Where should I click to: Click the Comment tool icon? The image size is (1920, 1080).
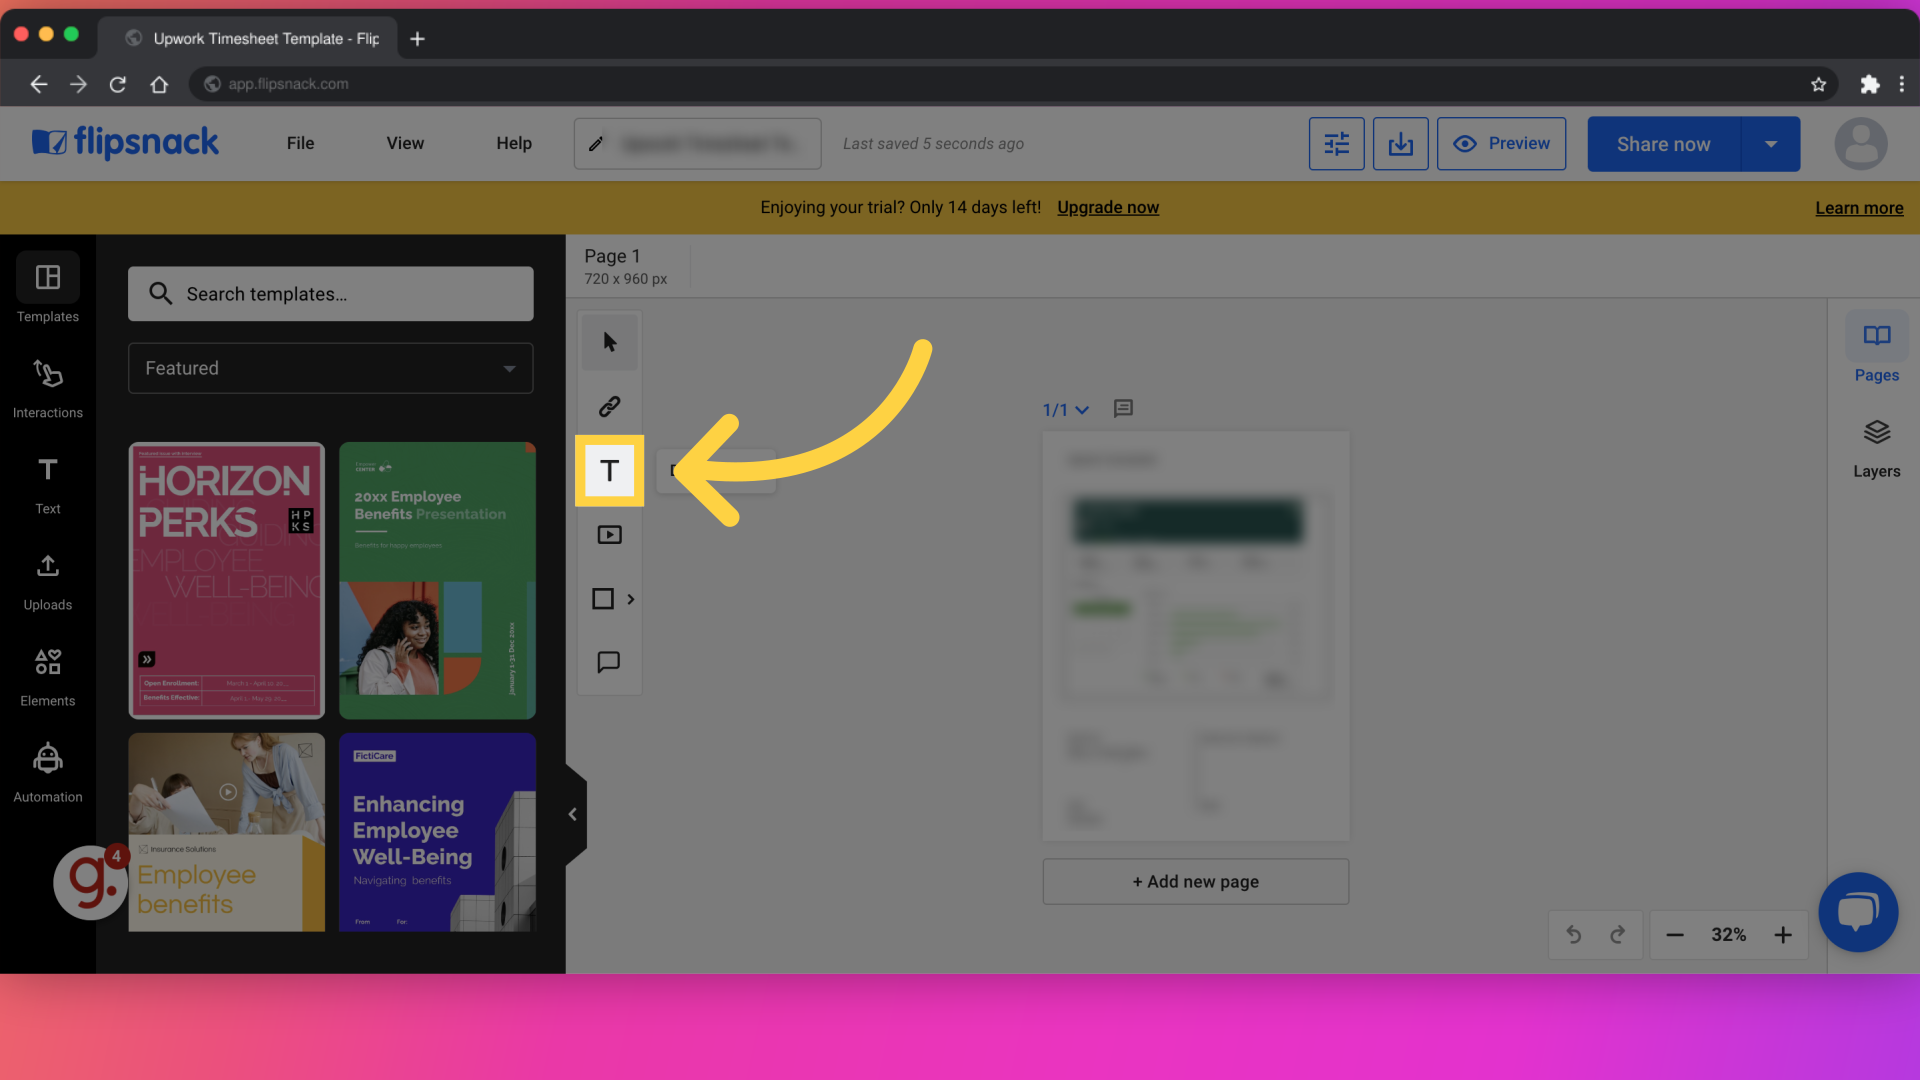(x=608, y=662)
